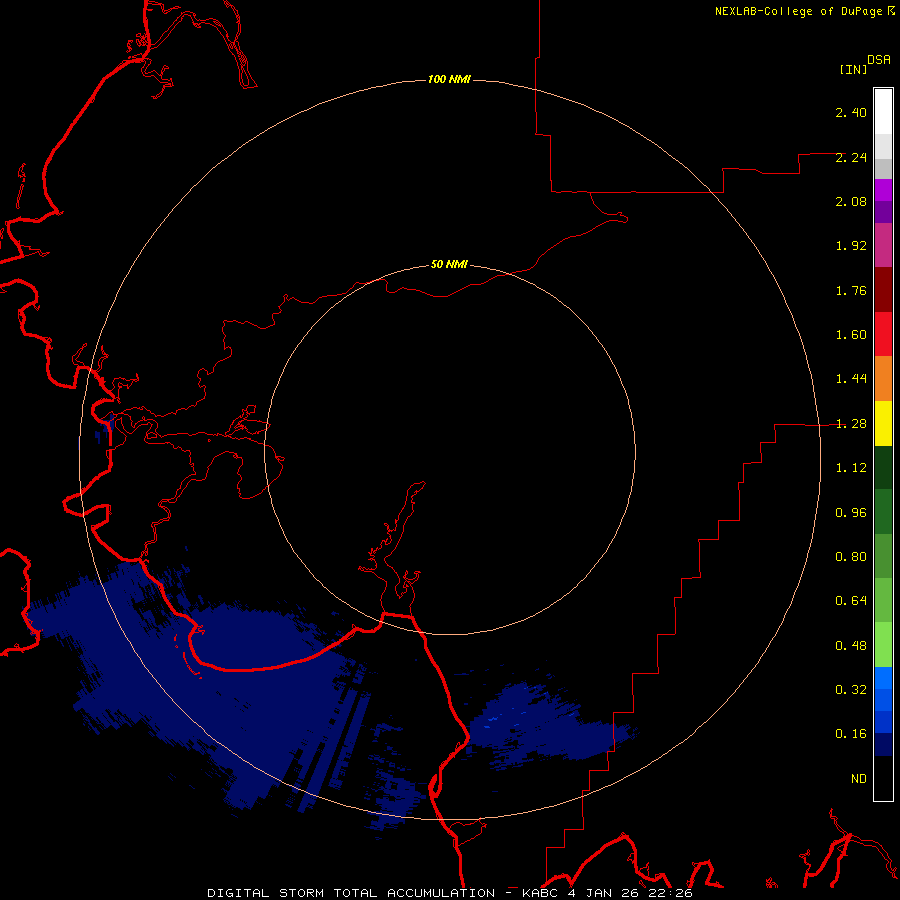Select the 1.60 legend value
Screen dimensions: 900x900
[x=851, y=335]
